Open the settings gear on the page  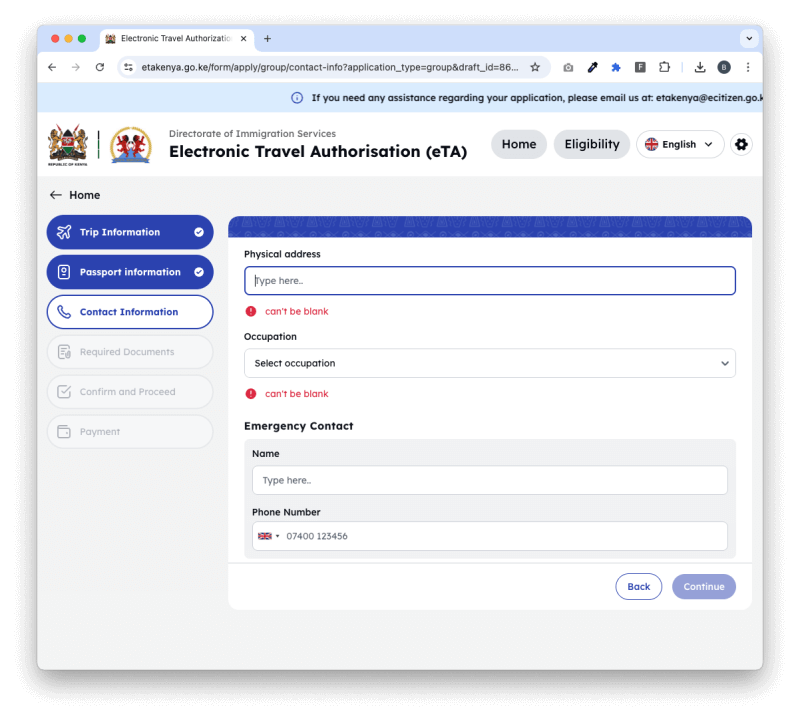(741, 144)
